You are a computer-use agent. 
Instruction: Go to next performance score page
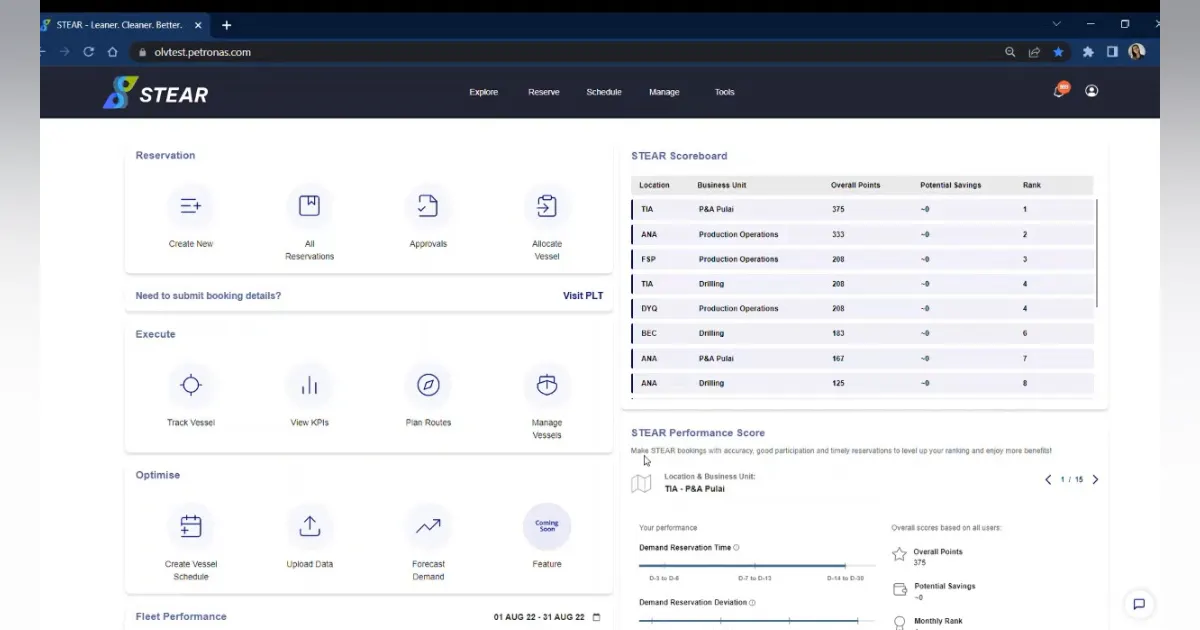click(x=1095, y=480)
